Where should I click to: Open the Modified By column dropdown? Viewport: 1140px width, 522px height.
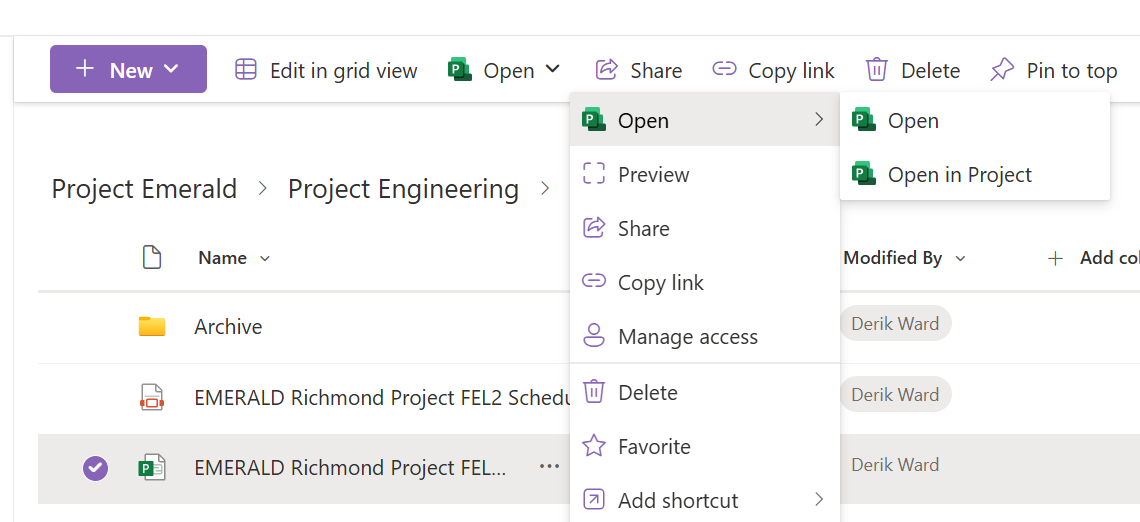coord(960,258)
